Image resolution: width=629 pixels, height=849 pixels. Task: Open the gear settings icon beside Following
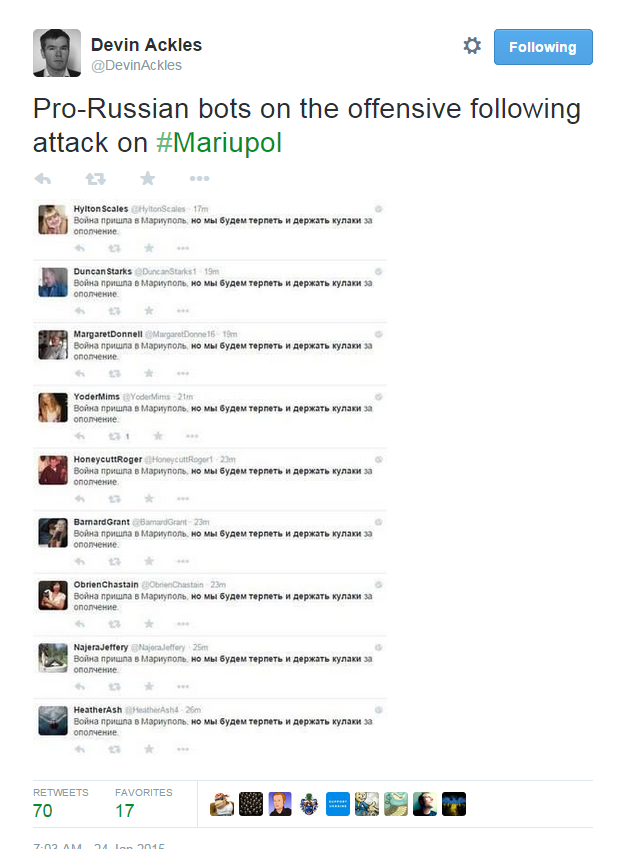pos(472,46)
